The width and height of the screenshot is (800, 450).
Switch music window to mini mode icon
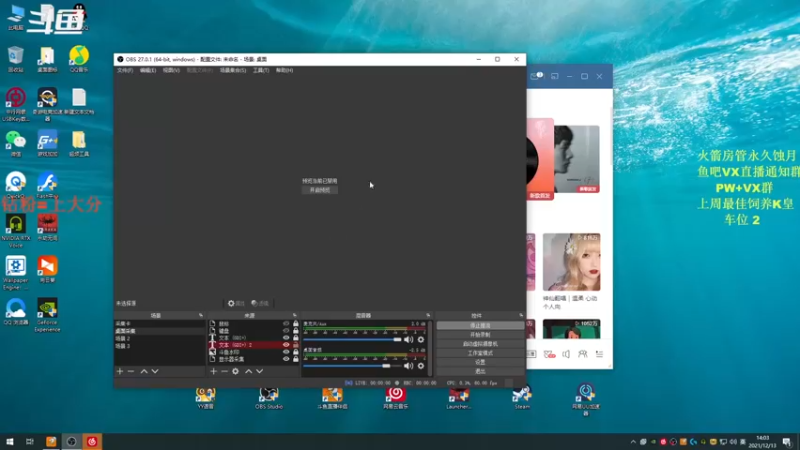point(555,76)
